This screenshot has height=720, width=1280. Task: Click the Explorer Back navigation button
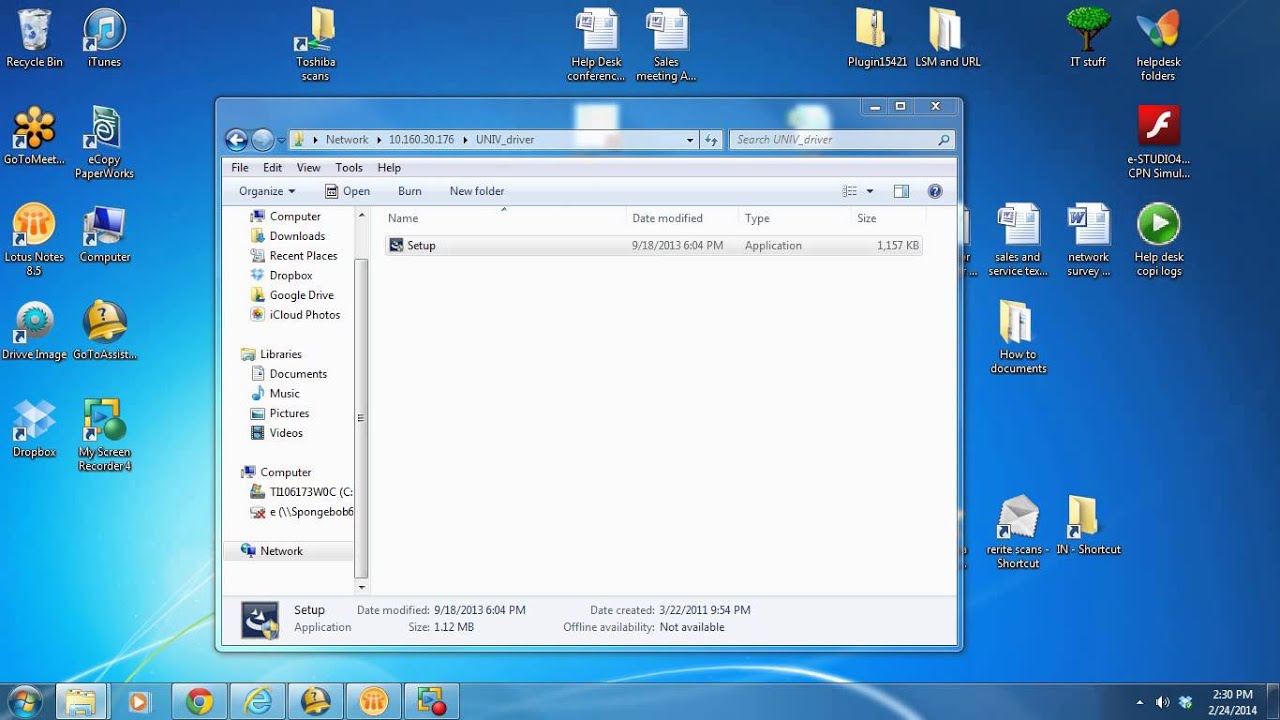(x=236, y=140)
